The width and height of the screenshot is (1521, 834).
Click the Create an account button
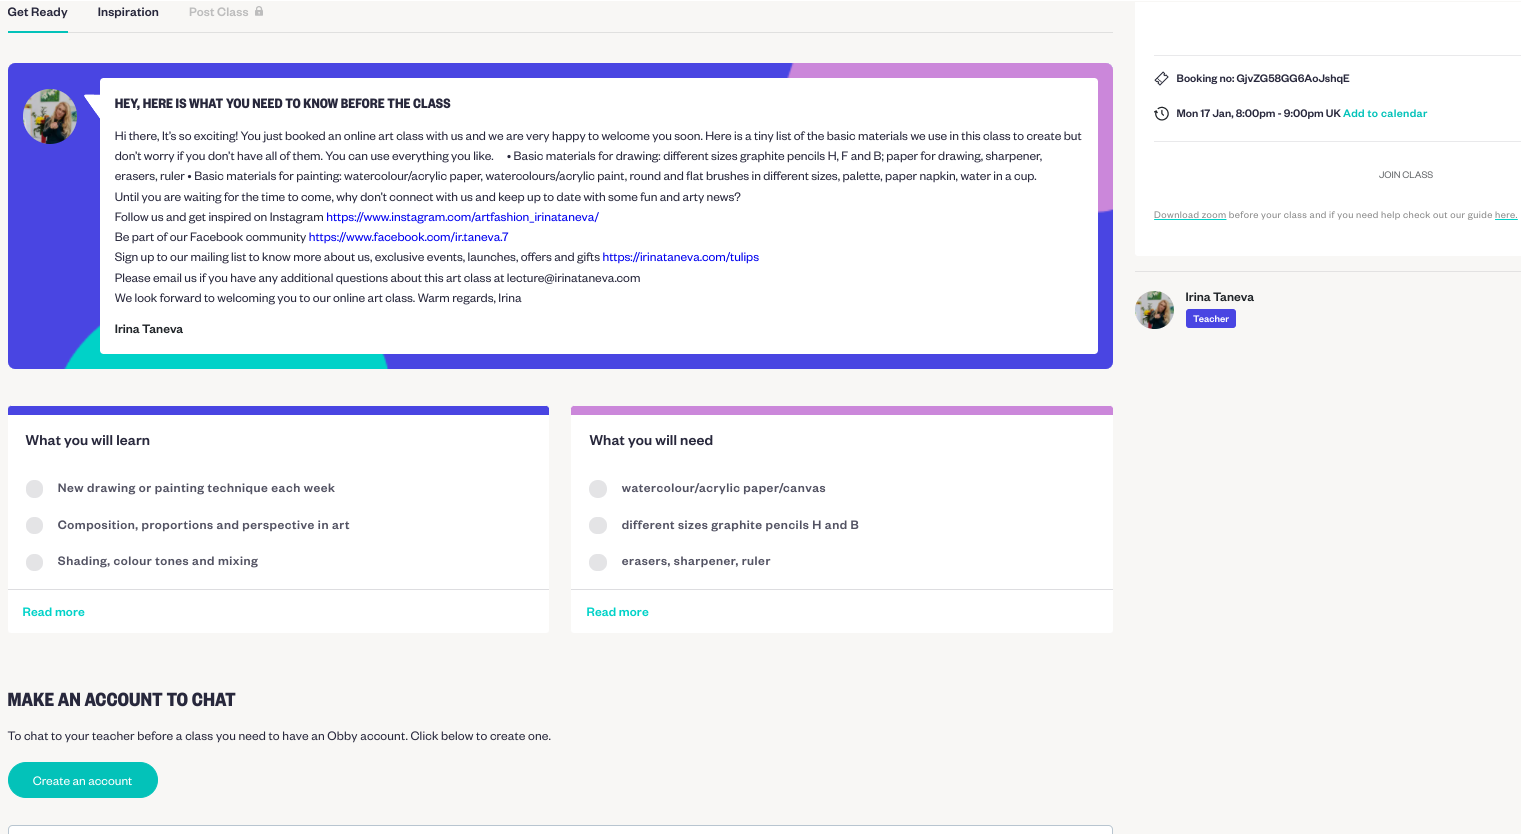tap(83, 780)
